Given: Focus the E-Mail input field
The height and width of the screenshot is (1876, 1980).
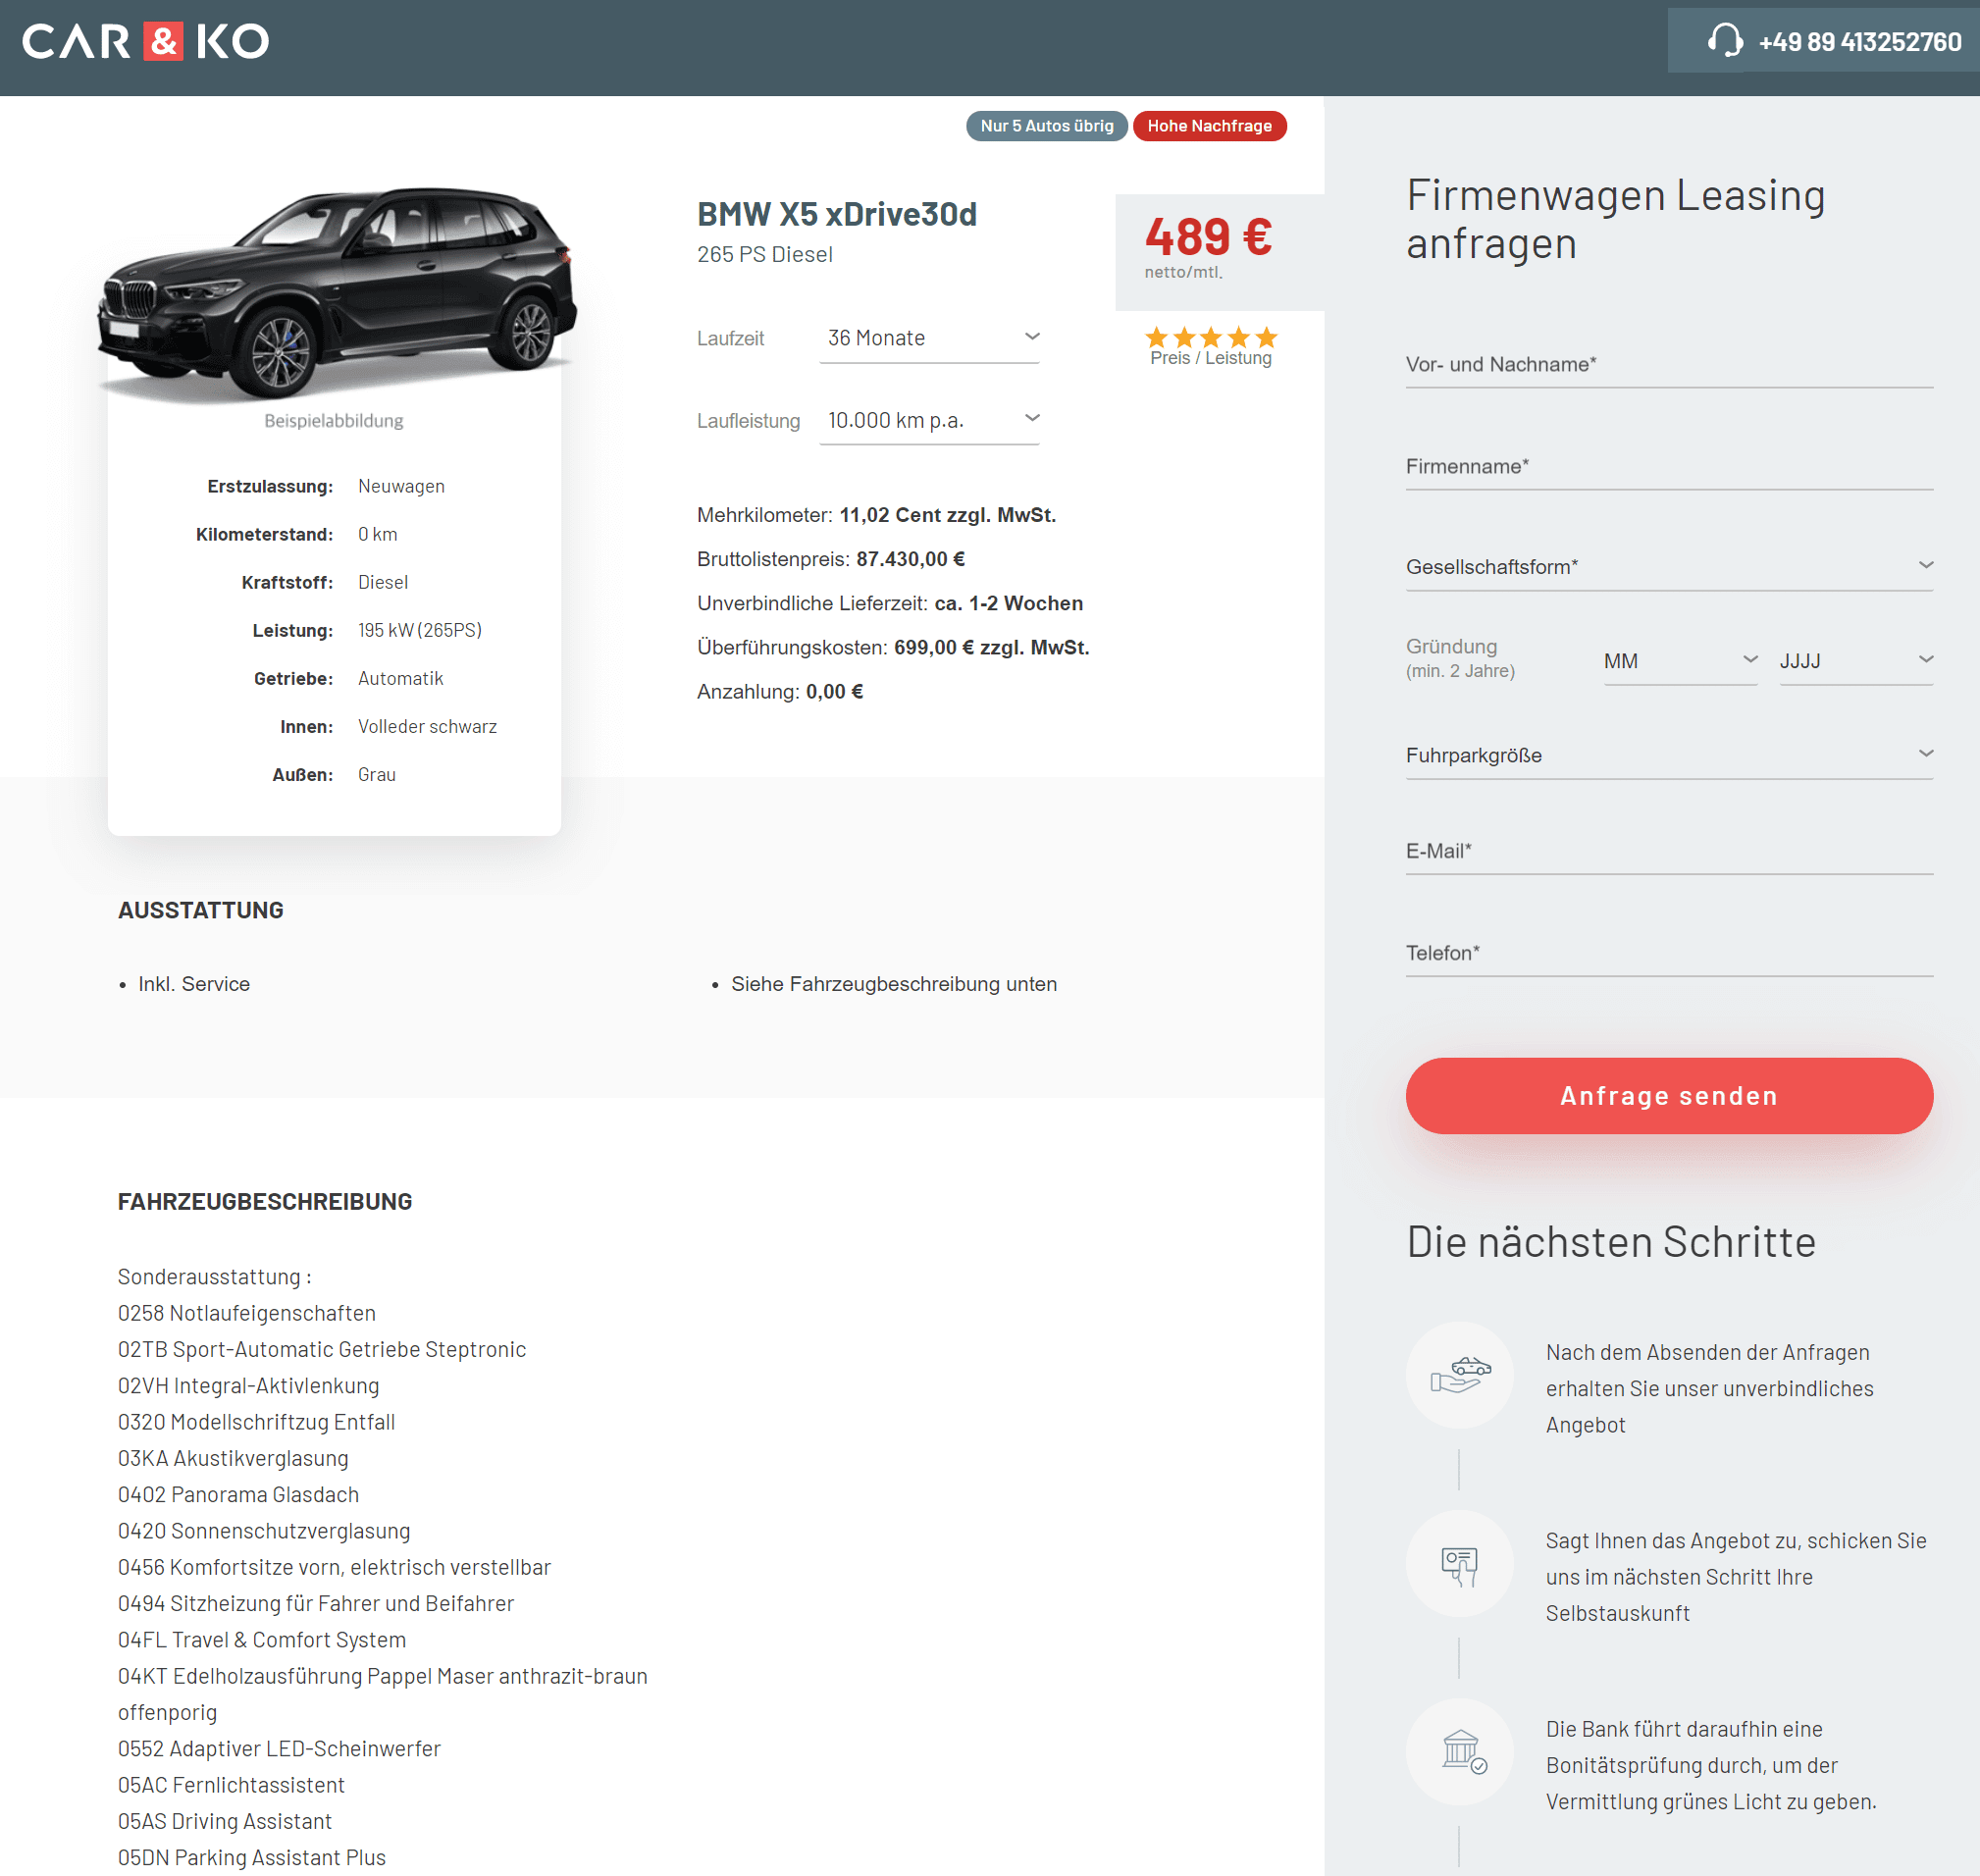Looking at the screenshot, I should click(x=1668, y=852).
